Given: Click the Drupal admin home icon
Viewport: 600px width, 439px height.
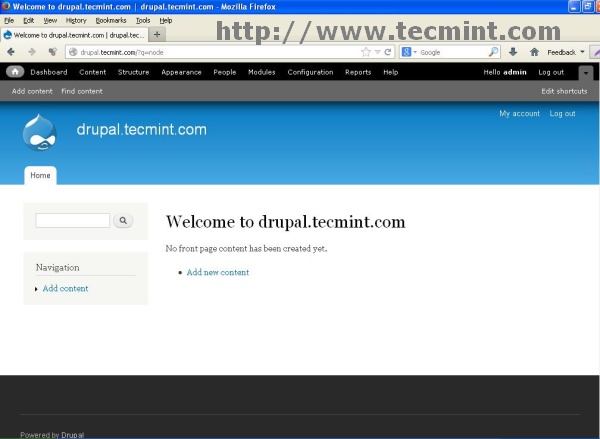Looking at the screenshot, I should point(15,72).
